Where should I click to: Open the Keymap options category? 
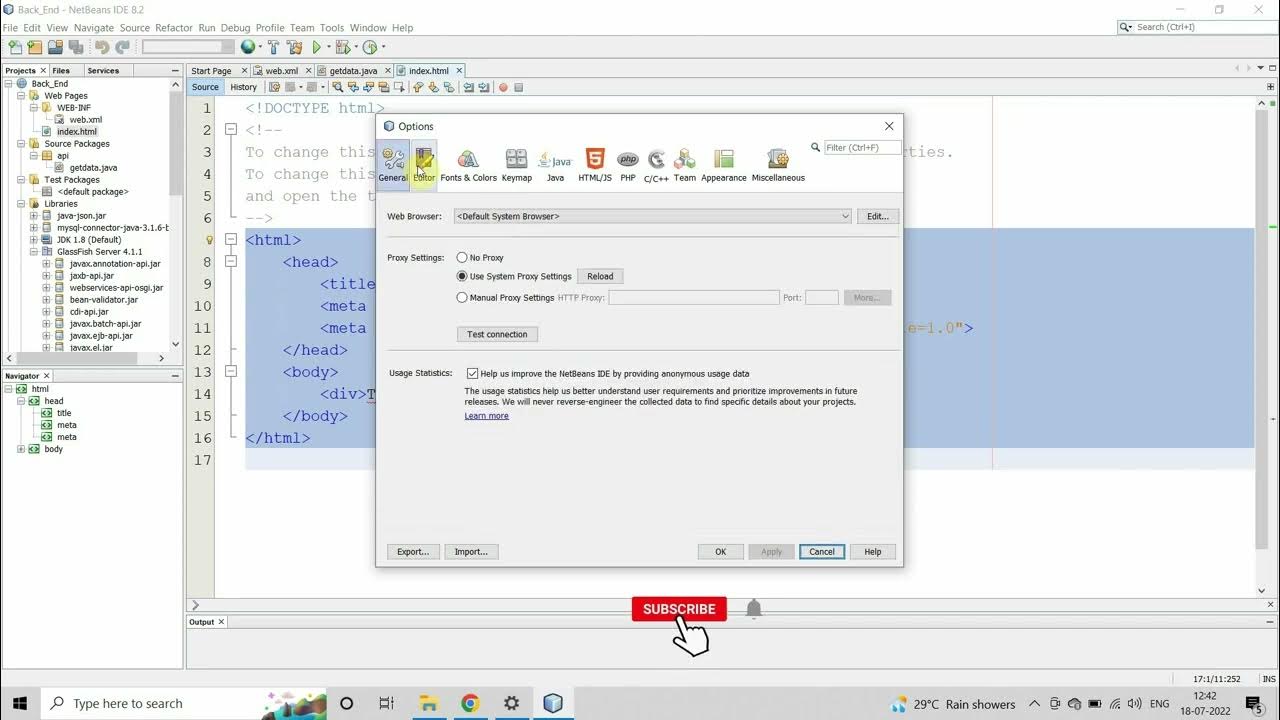516,165
